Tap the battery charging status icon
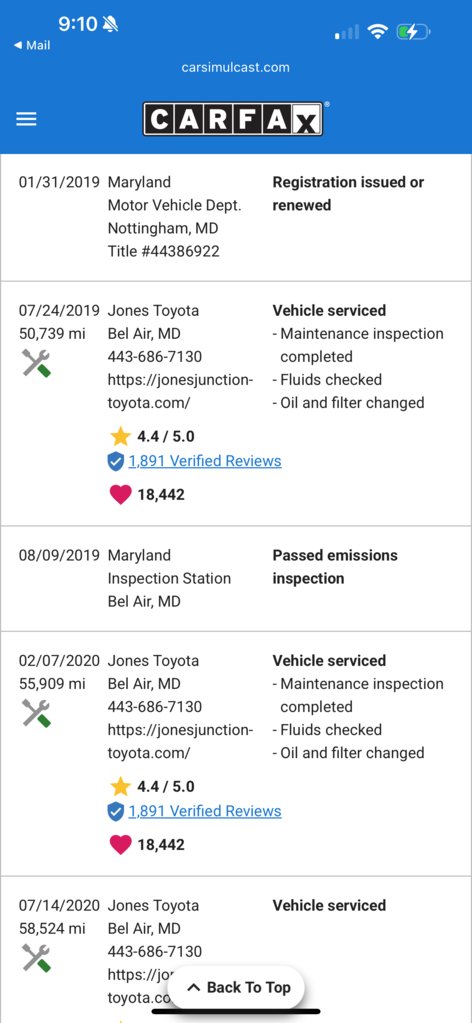This screenshot has width=472, height=1023. point(413,31)
